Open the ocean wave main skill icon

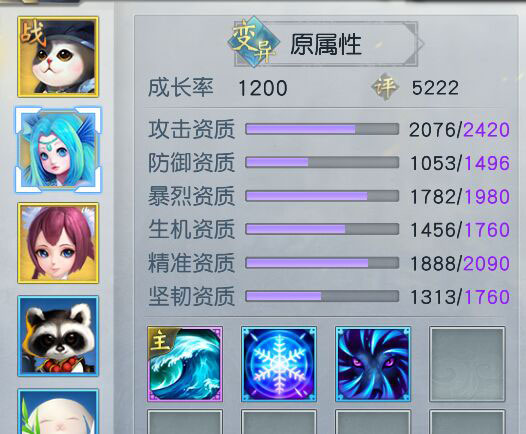185,364
